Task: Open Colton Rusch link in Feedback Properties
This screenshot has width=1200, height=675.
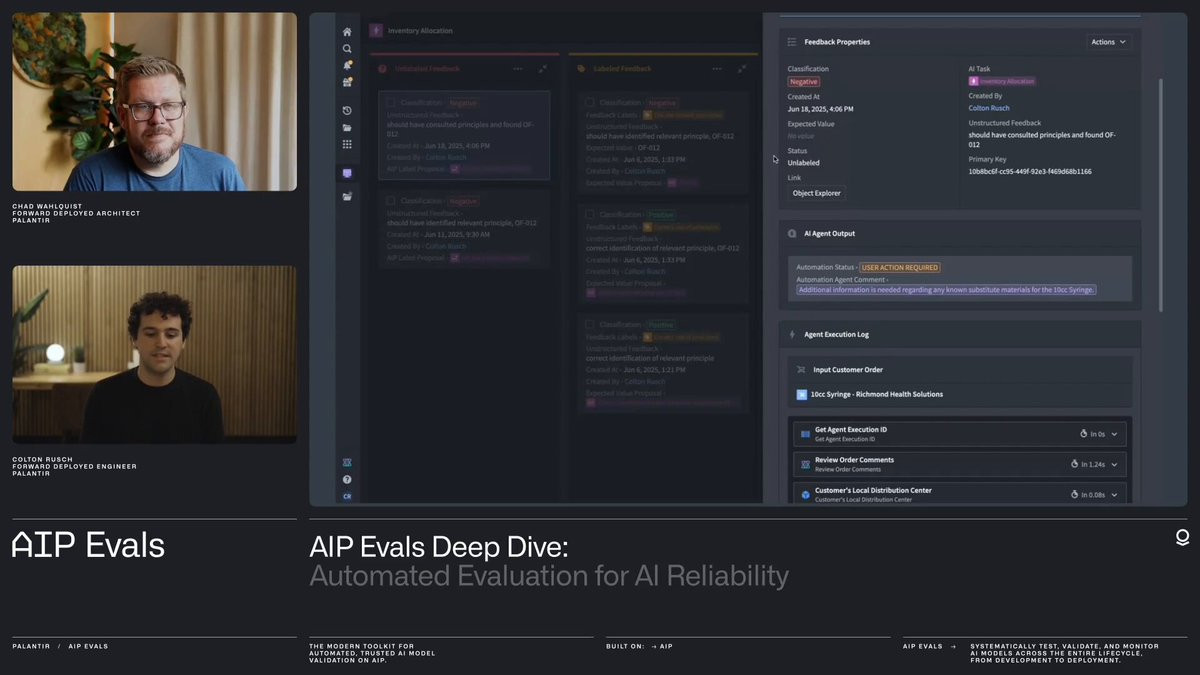Action: point(989,108)
